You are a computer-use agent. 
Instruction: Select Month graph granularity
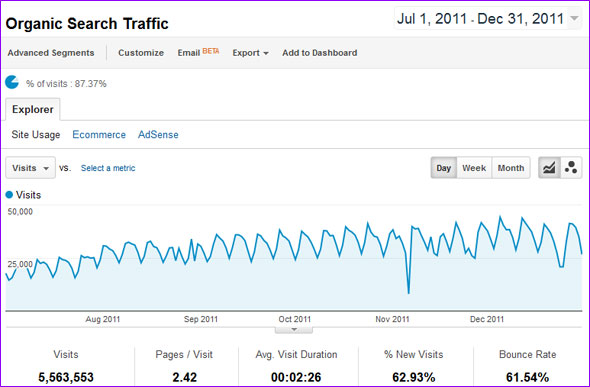tap(511, 168)
